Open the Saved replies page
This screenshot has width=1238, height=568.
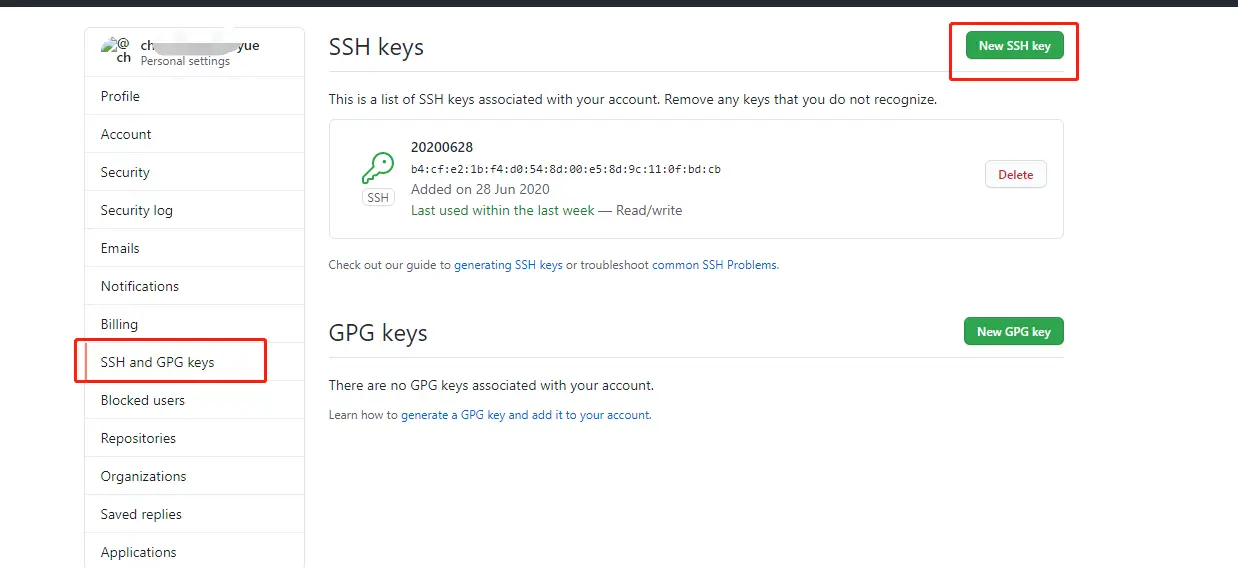[x=141, y=514]
